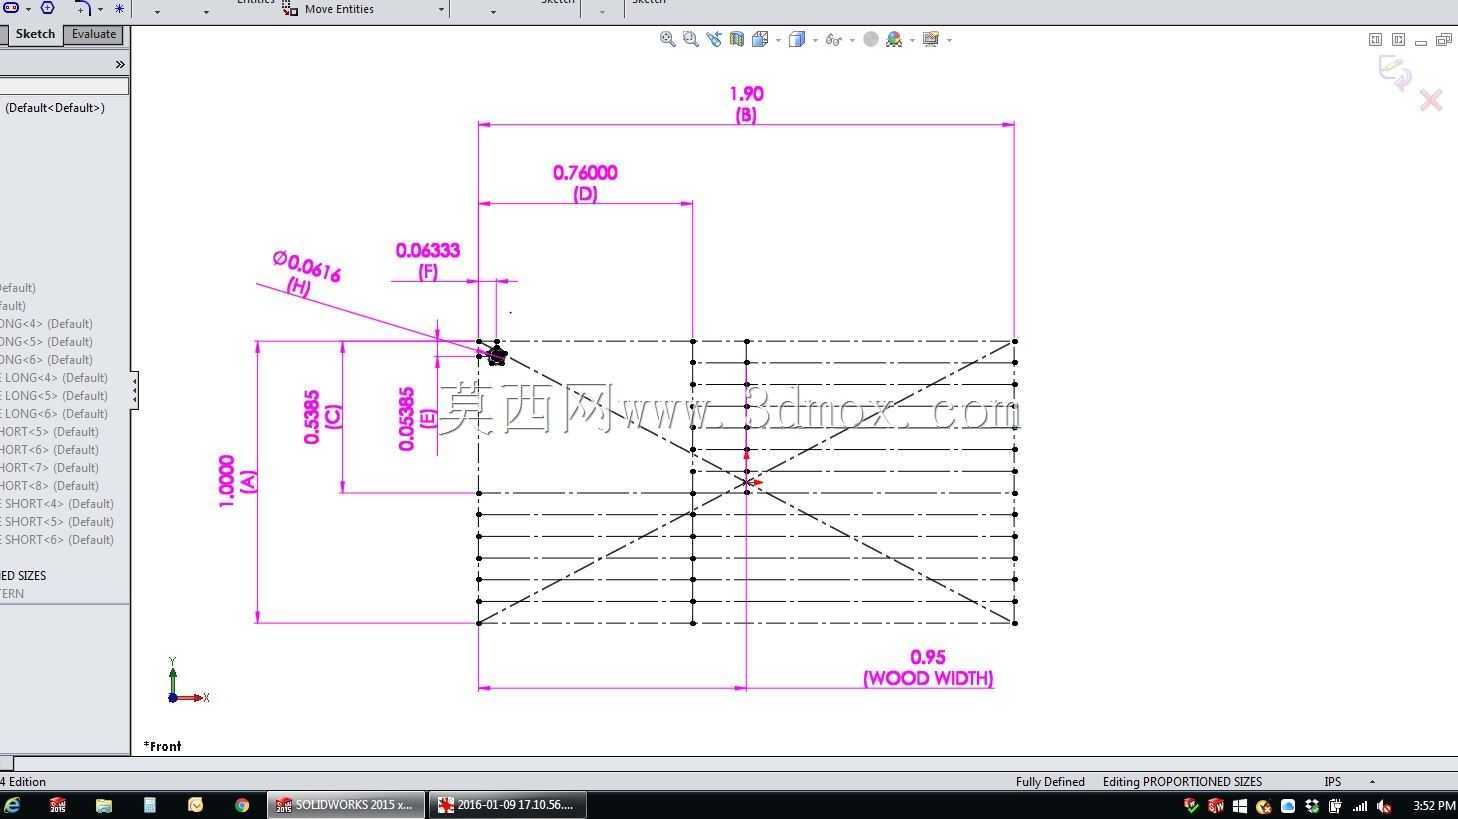The width and height of the screenshot is (1458, 819).
Task: Select the 0.95 (WOOD WIDTH) dimension
Action: tap(928, 667)
